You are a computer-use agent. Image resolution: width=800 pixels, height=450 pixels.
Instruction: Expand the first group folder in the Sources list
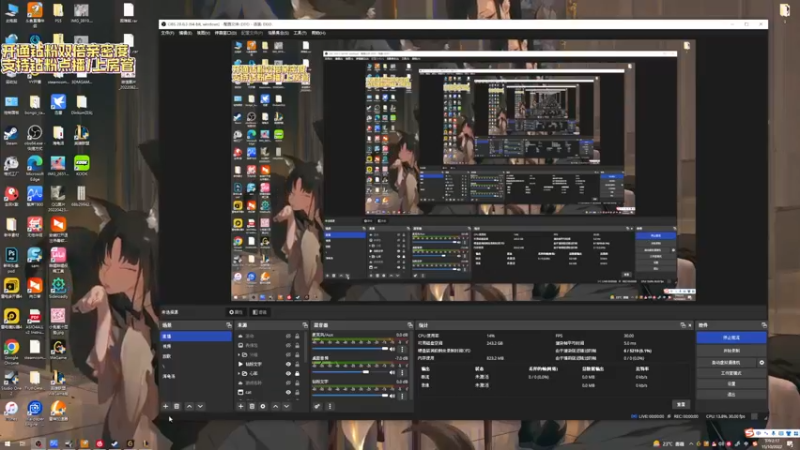point(239,355)
